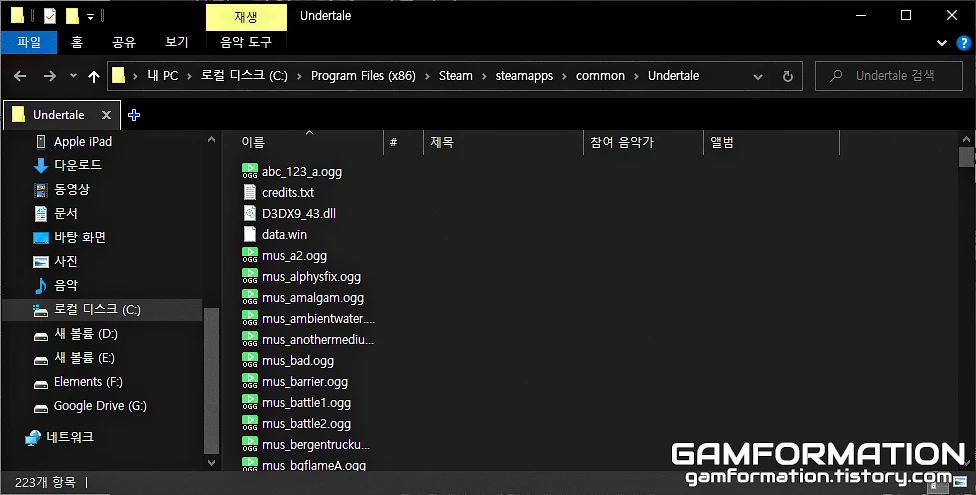The height and width of the screenshot is (495, 976).
Task: Select mus_battle1.ogg file
Action: [306, 403]
